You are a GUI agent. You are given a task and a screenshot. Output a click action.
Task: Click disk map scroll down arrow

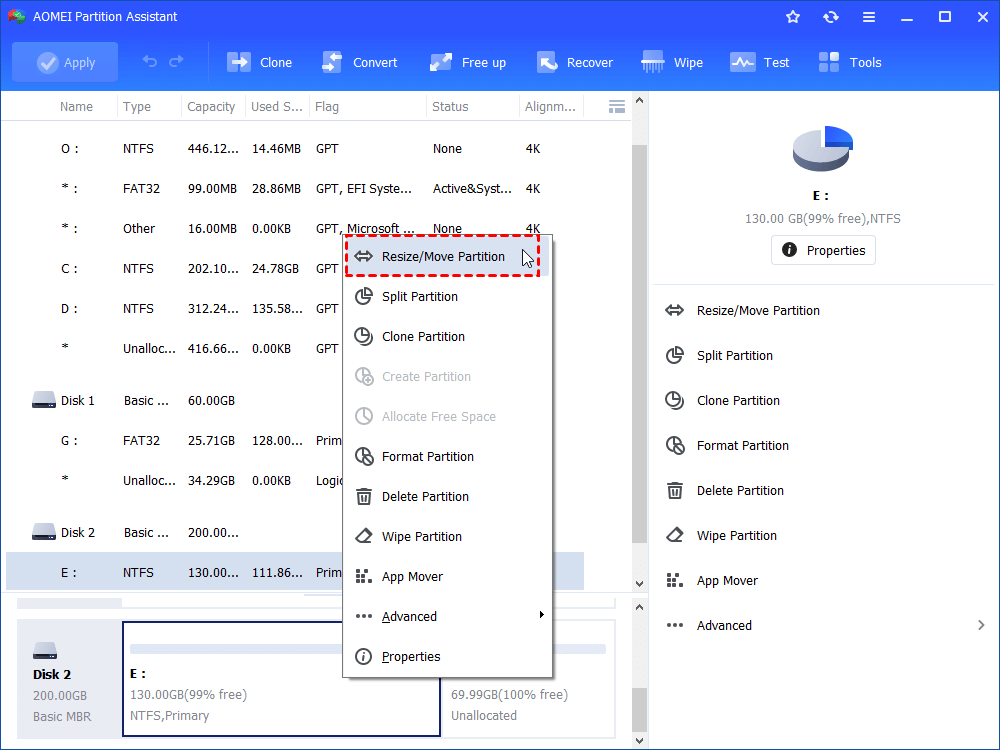point(639,740)
